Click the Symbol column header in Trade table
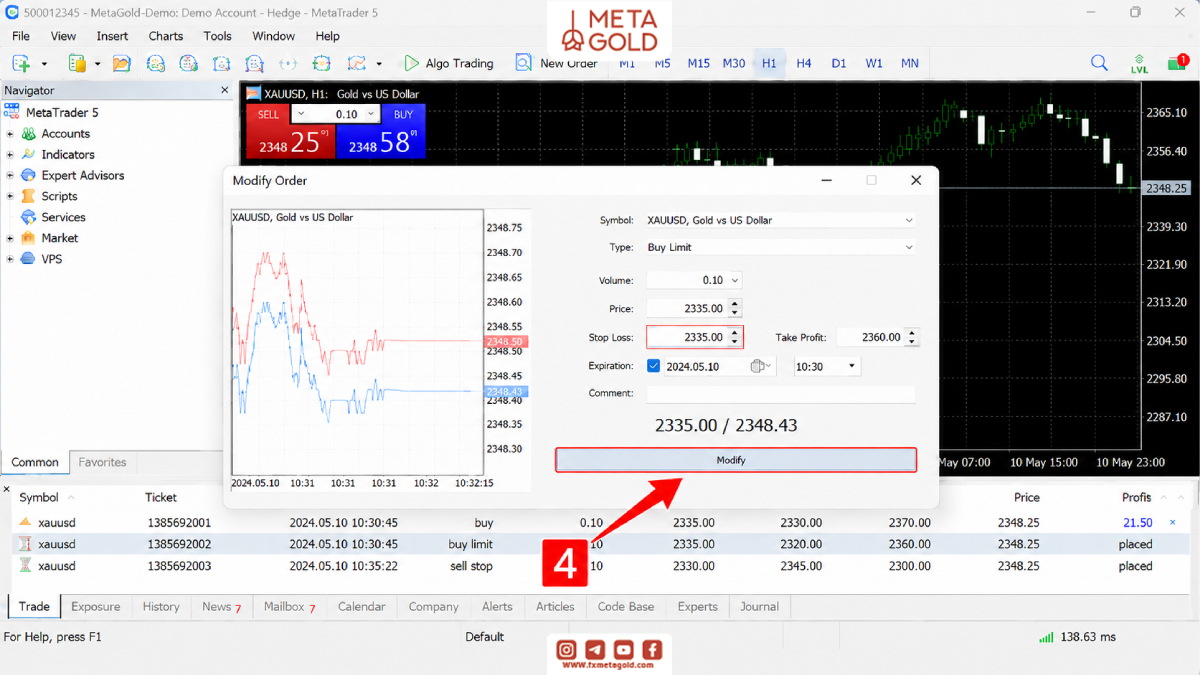The height and width of the screenshot is (675, 1200). click(39, 497)
